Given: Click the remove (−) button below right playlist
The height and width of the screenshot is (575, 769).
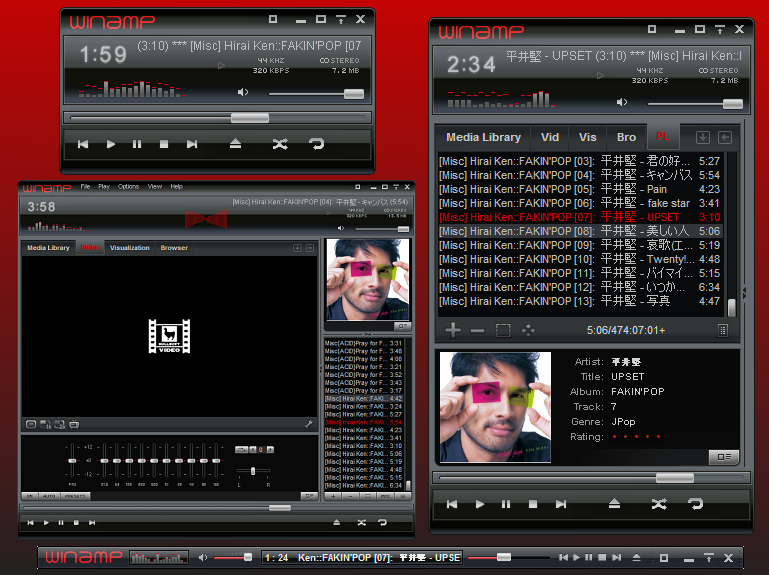Looking at the screenshot, I should pyautogui.click(x=477, y=331).
